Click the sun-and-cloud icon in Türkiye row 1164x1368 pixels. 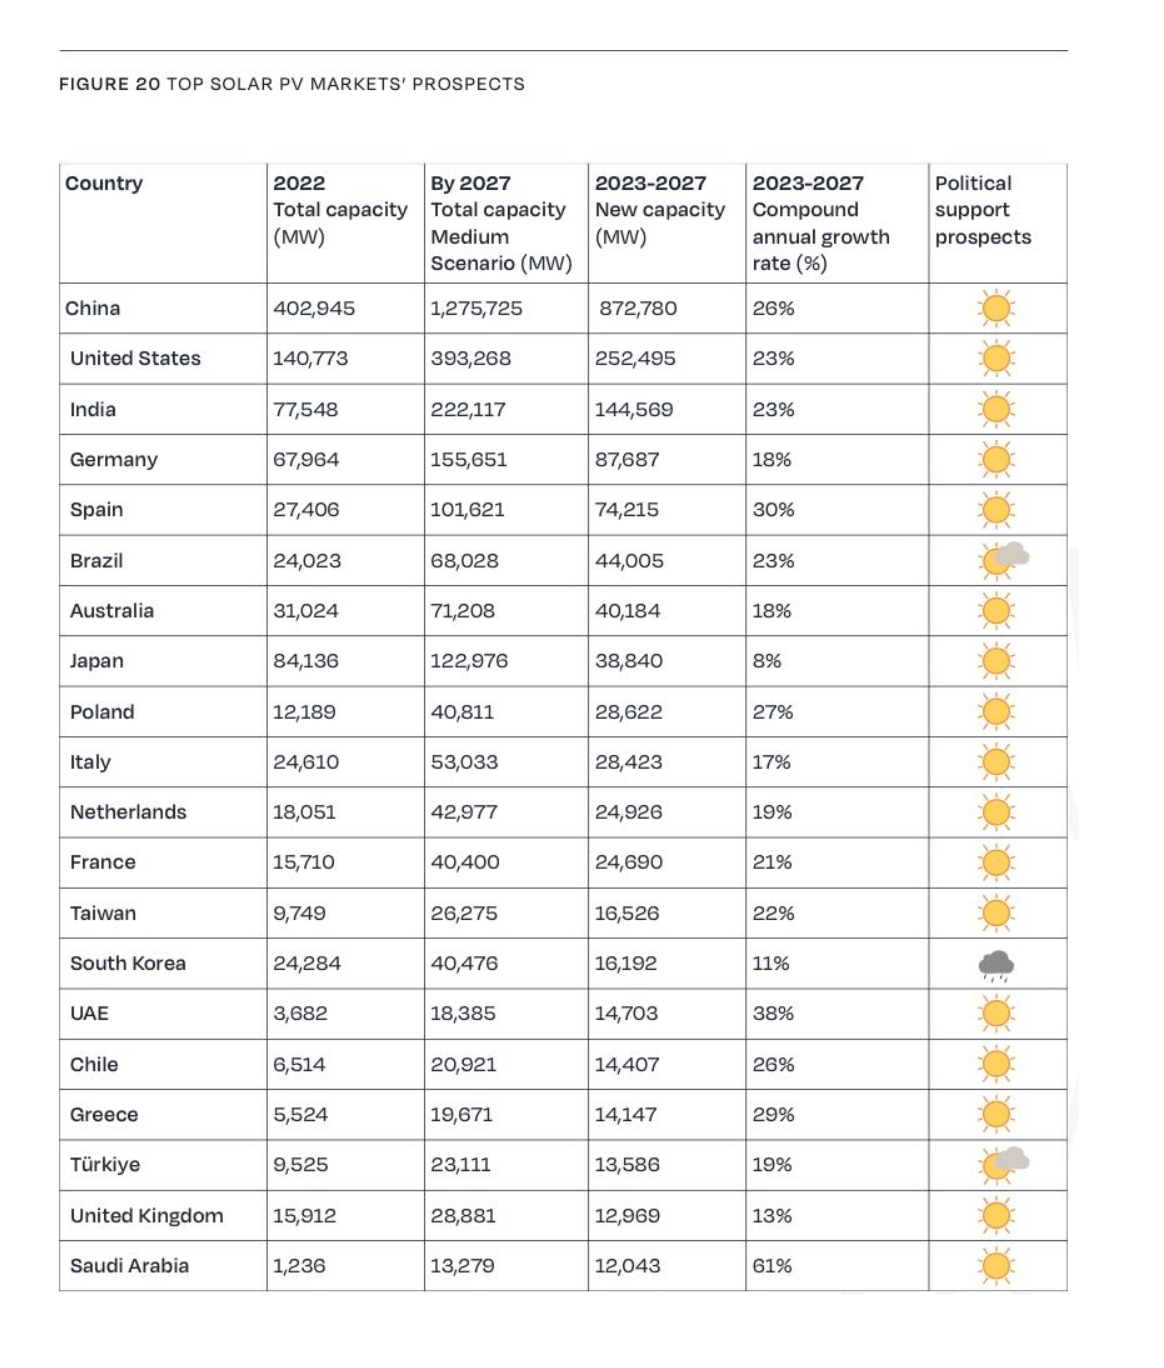coord(1003,1164)
